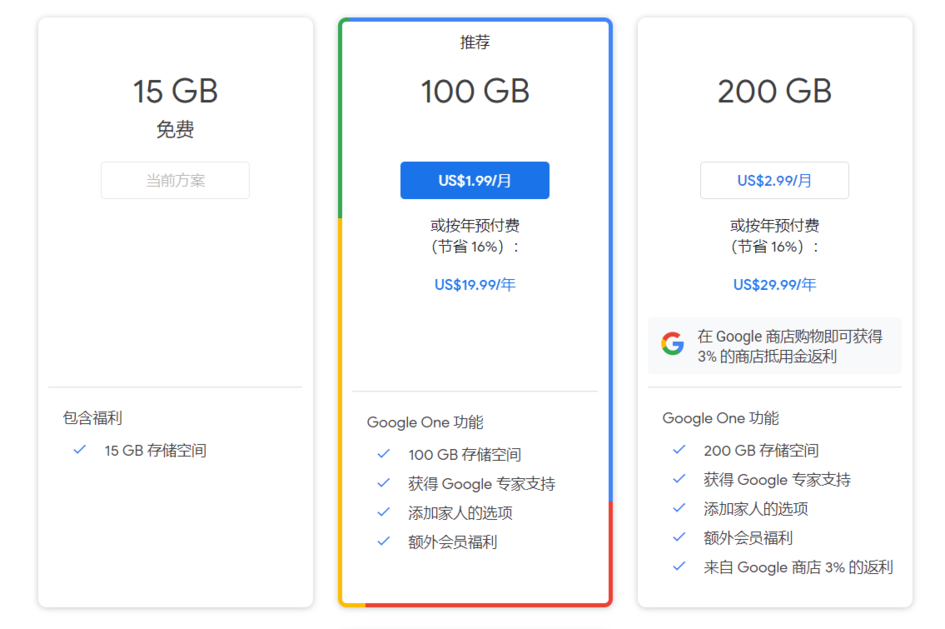Click the Google logo in 200 GB card
The width and height of the screenshot is (945, 629).
(x=673, y=345)
